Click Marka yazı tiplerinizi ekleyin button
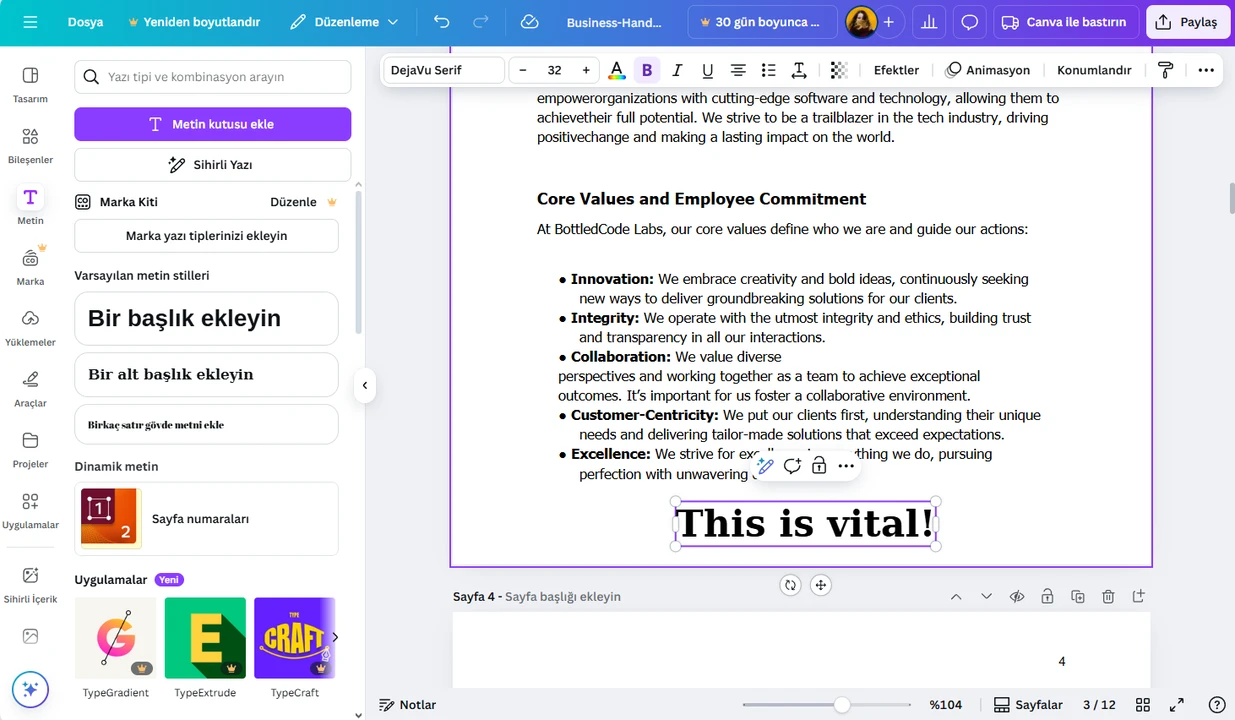1235x720 pixels. pyautogui.click(x=206, y=236)
